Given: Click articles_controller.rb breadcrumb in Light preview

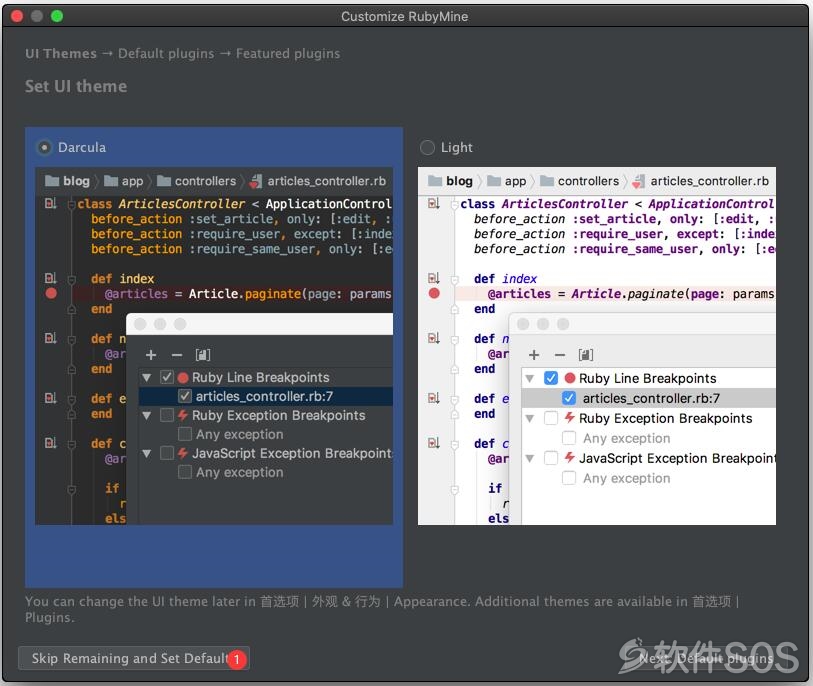Looking at the screenshot, I should (709, 181).
